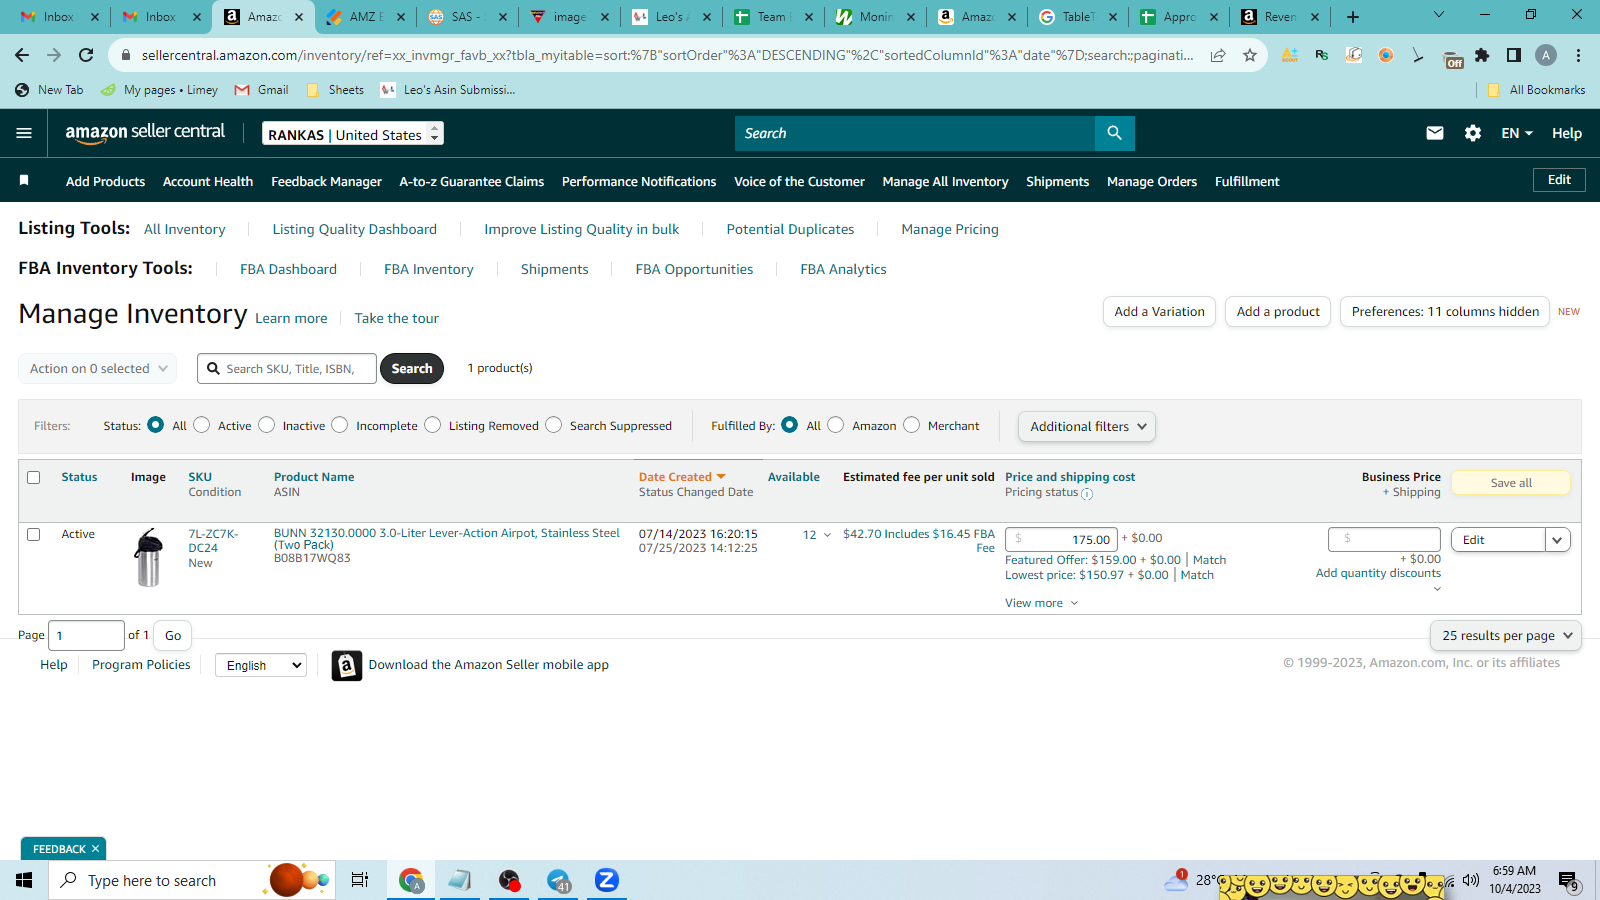The image size is (1600, 900).
Task: Tick the select-all checkbox in table header
Action: [33, 477]
